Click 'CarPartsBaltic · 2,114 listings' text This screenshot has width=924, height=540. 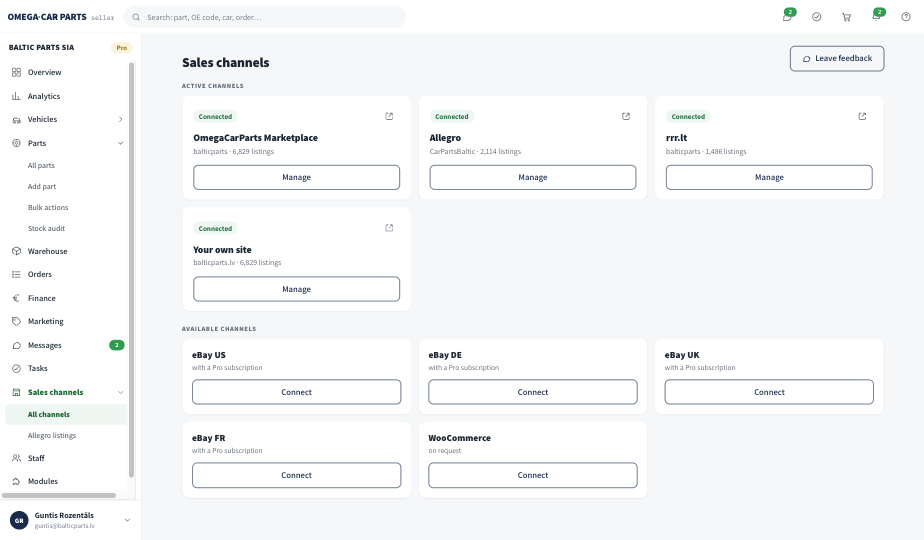(x=475, y=152)
